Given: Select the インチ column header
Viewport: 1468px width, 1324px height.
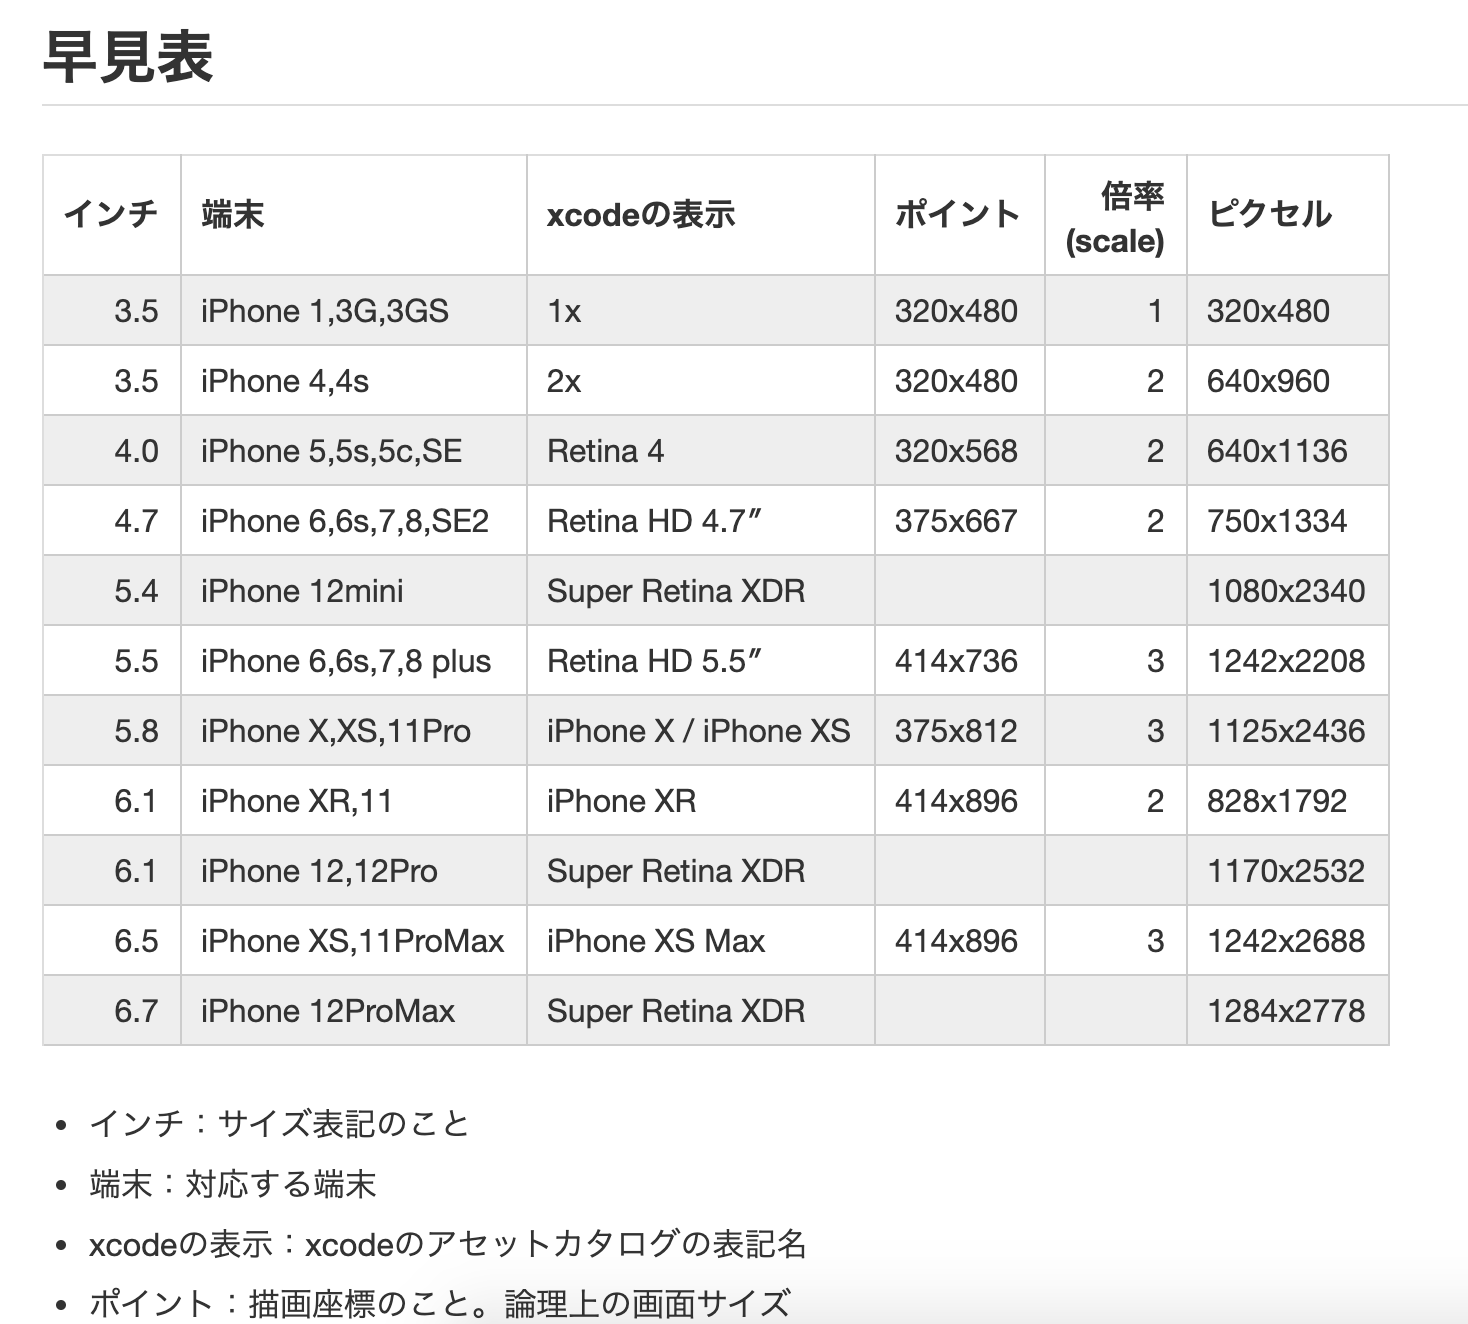Looking at the screenshot, I should tap(112, 215).
